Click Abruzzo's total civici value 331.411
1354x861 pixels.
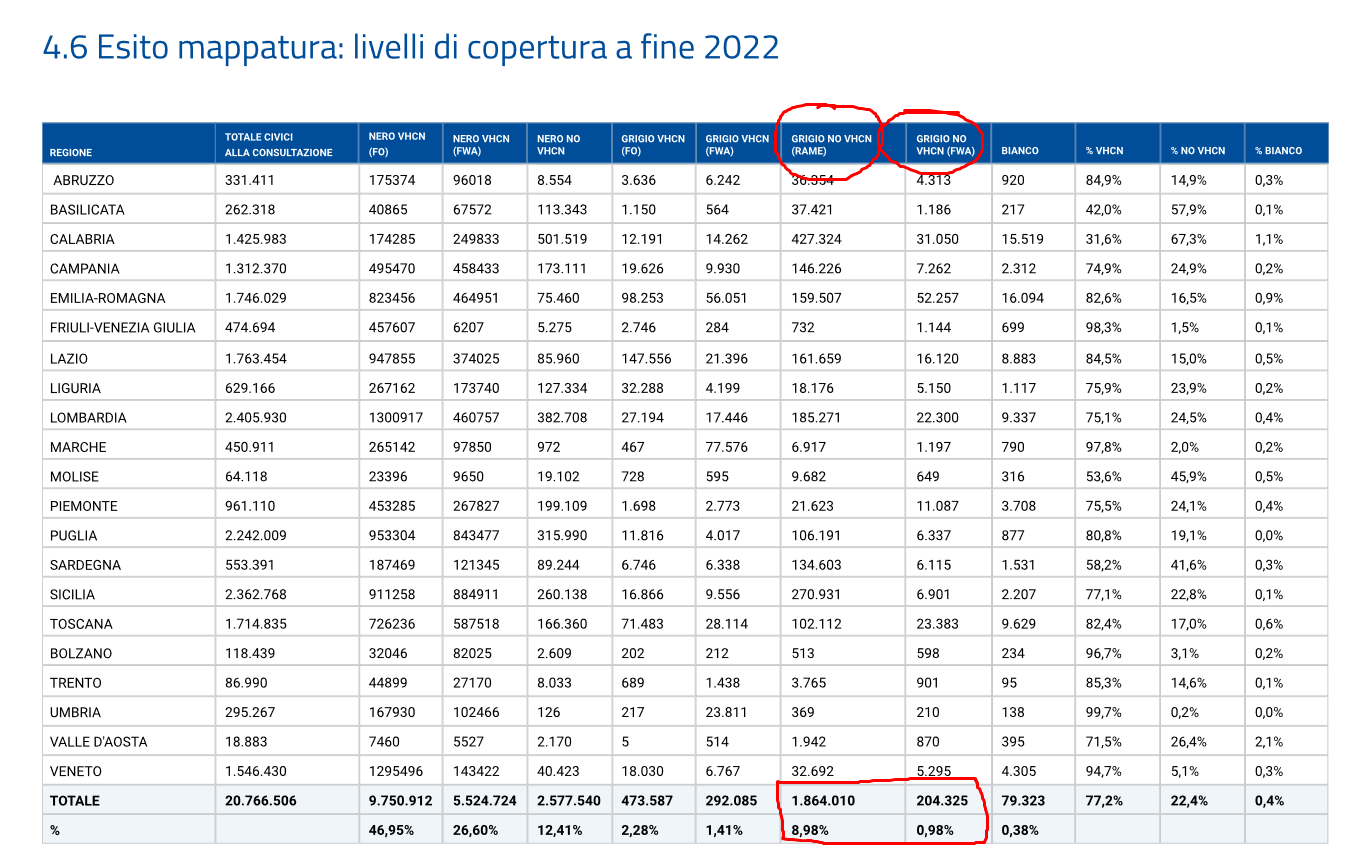pos(249,180)
